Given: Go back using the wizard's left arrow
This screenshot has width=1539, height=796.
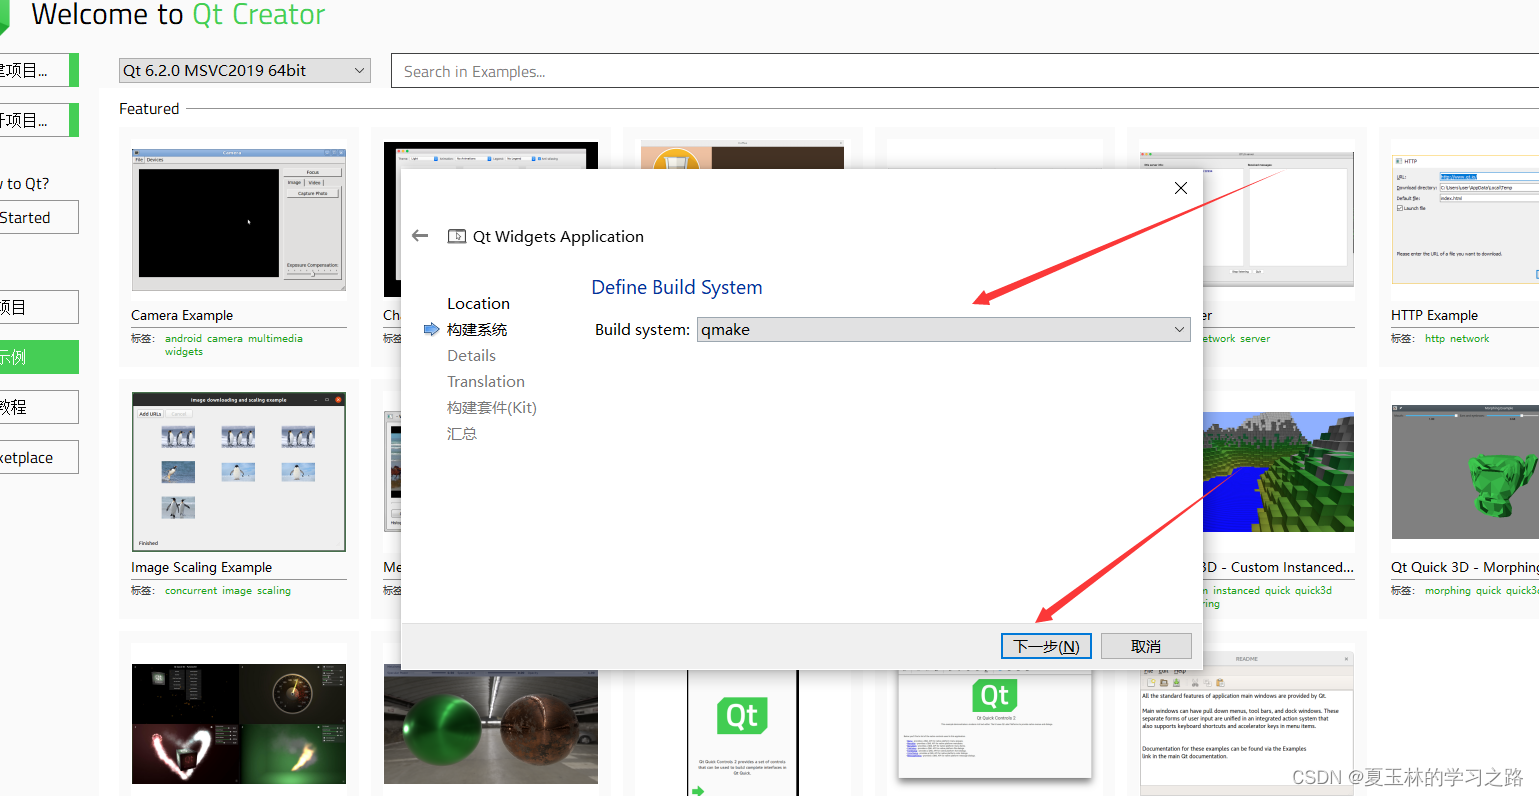Looking at the screenshot, I should (420, 236).
